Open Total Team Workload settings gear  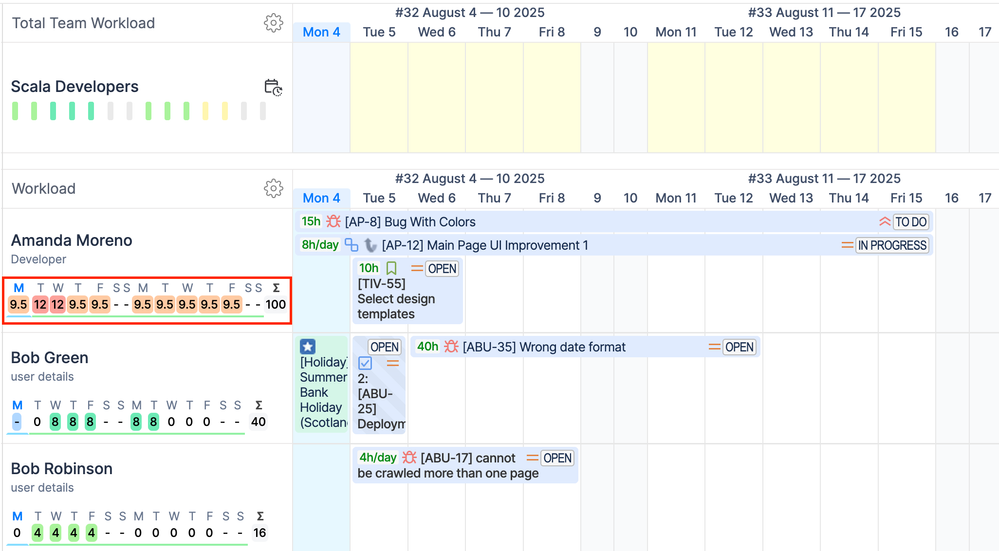coord(273,23)
